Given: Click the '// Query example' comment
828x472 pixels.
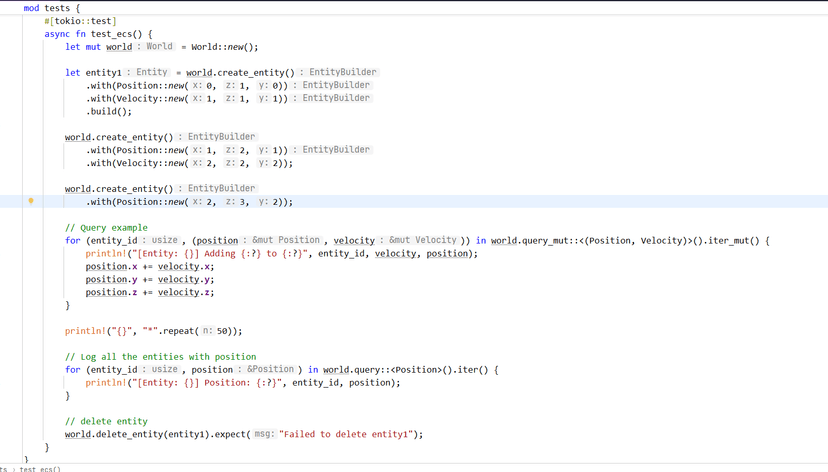Looking at the screenshot, I should point(106,228).
